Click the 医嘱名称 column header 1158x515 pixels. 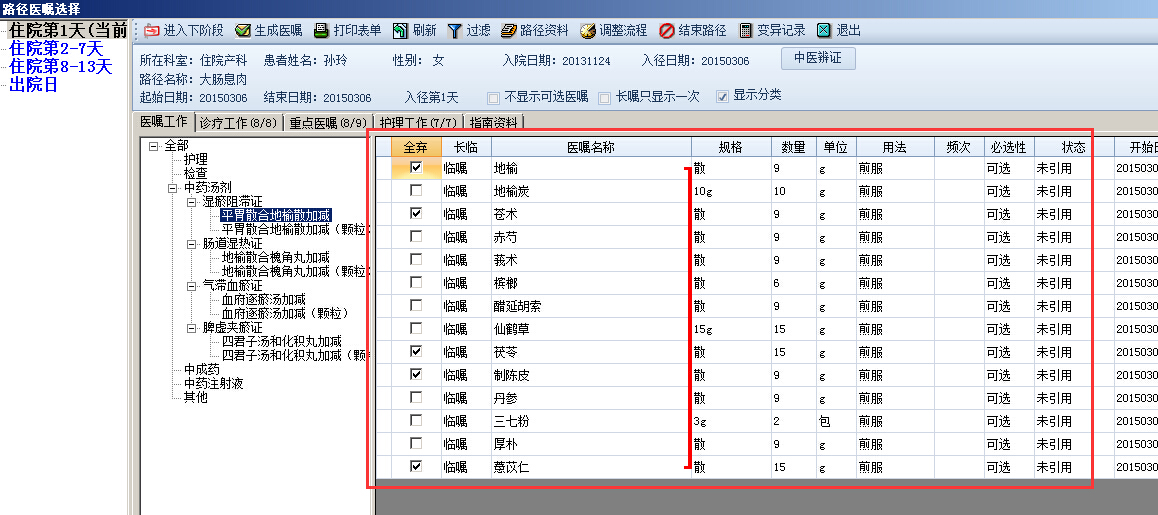click(x=592, y=147)
